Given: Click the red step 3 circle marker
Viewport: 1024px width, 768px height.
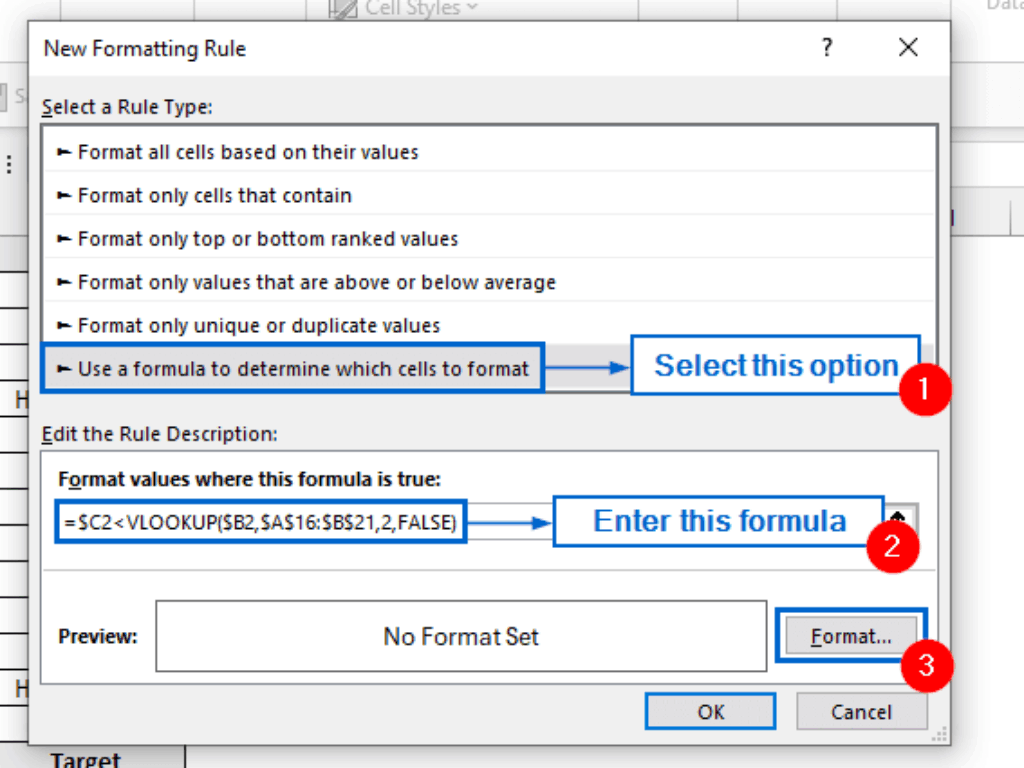Looking at the screenshot, I should [x=925, y=664].
